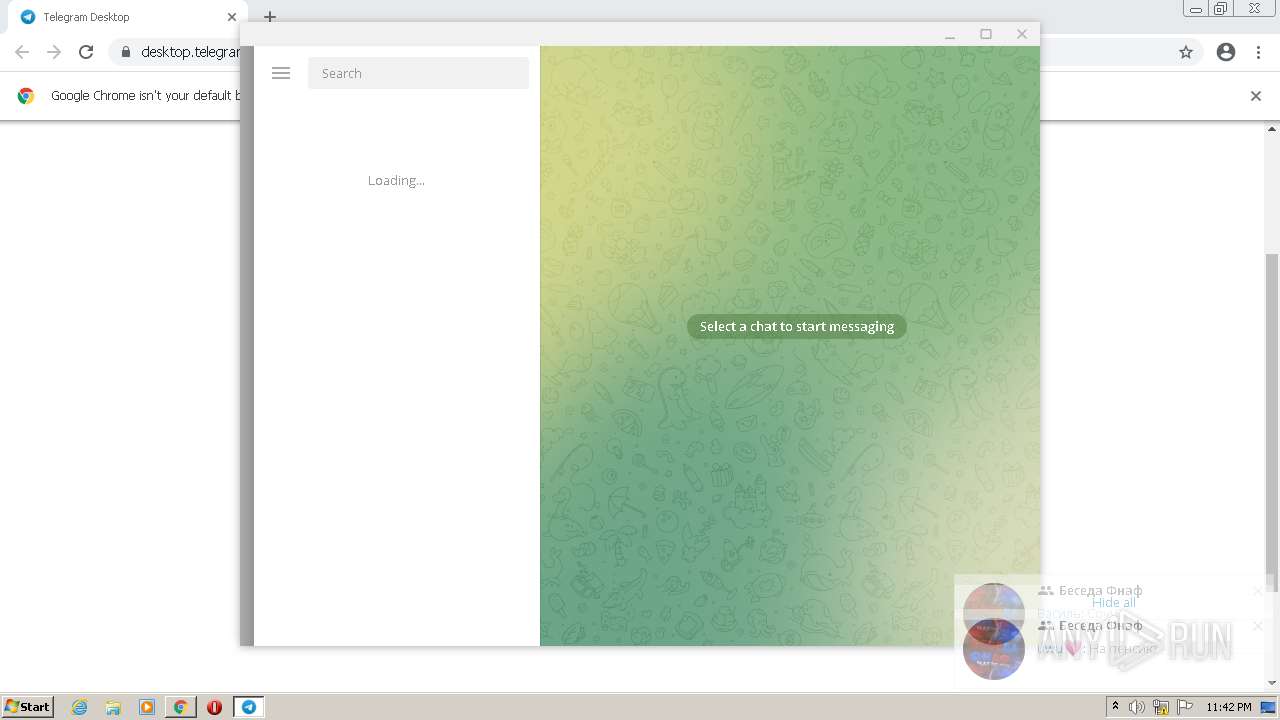Open Windows Media Player from the taskbar

147,707
